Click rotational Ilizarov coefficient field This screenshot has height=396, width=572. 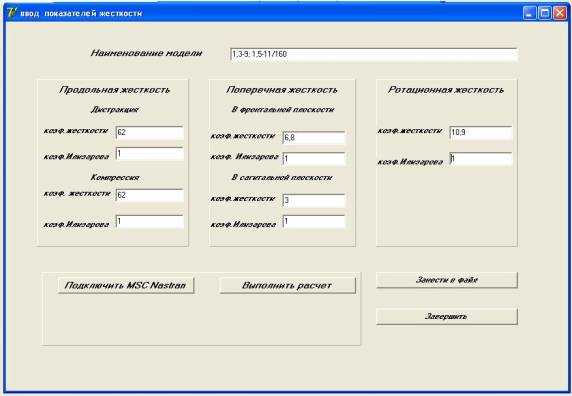(481, 159)
